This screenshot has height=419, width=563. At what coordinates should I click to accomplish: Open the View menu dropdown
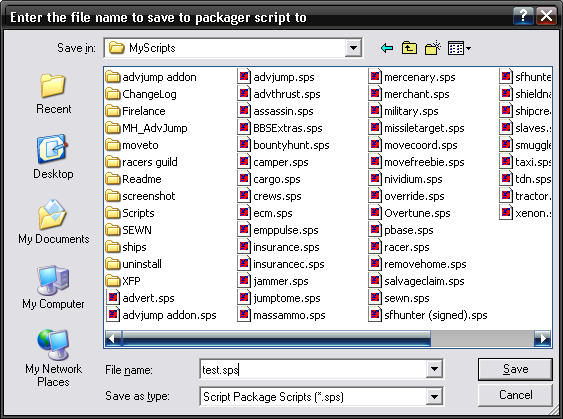click(x=459, y=48)
